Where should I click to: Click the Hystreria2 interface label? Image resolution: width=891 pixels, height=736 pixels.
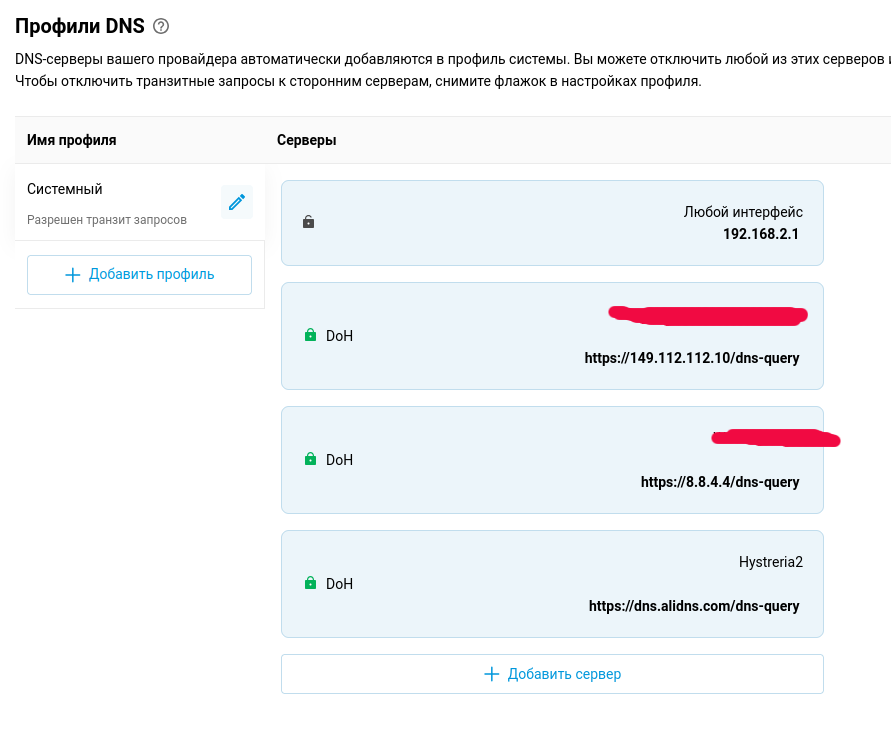[x=770, y=562]
